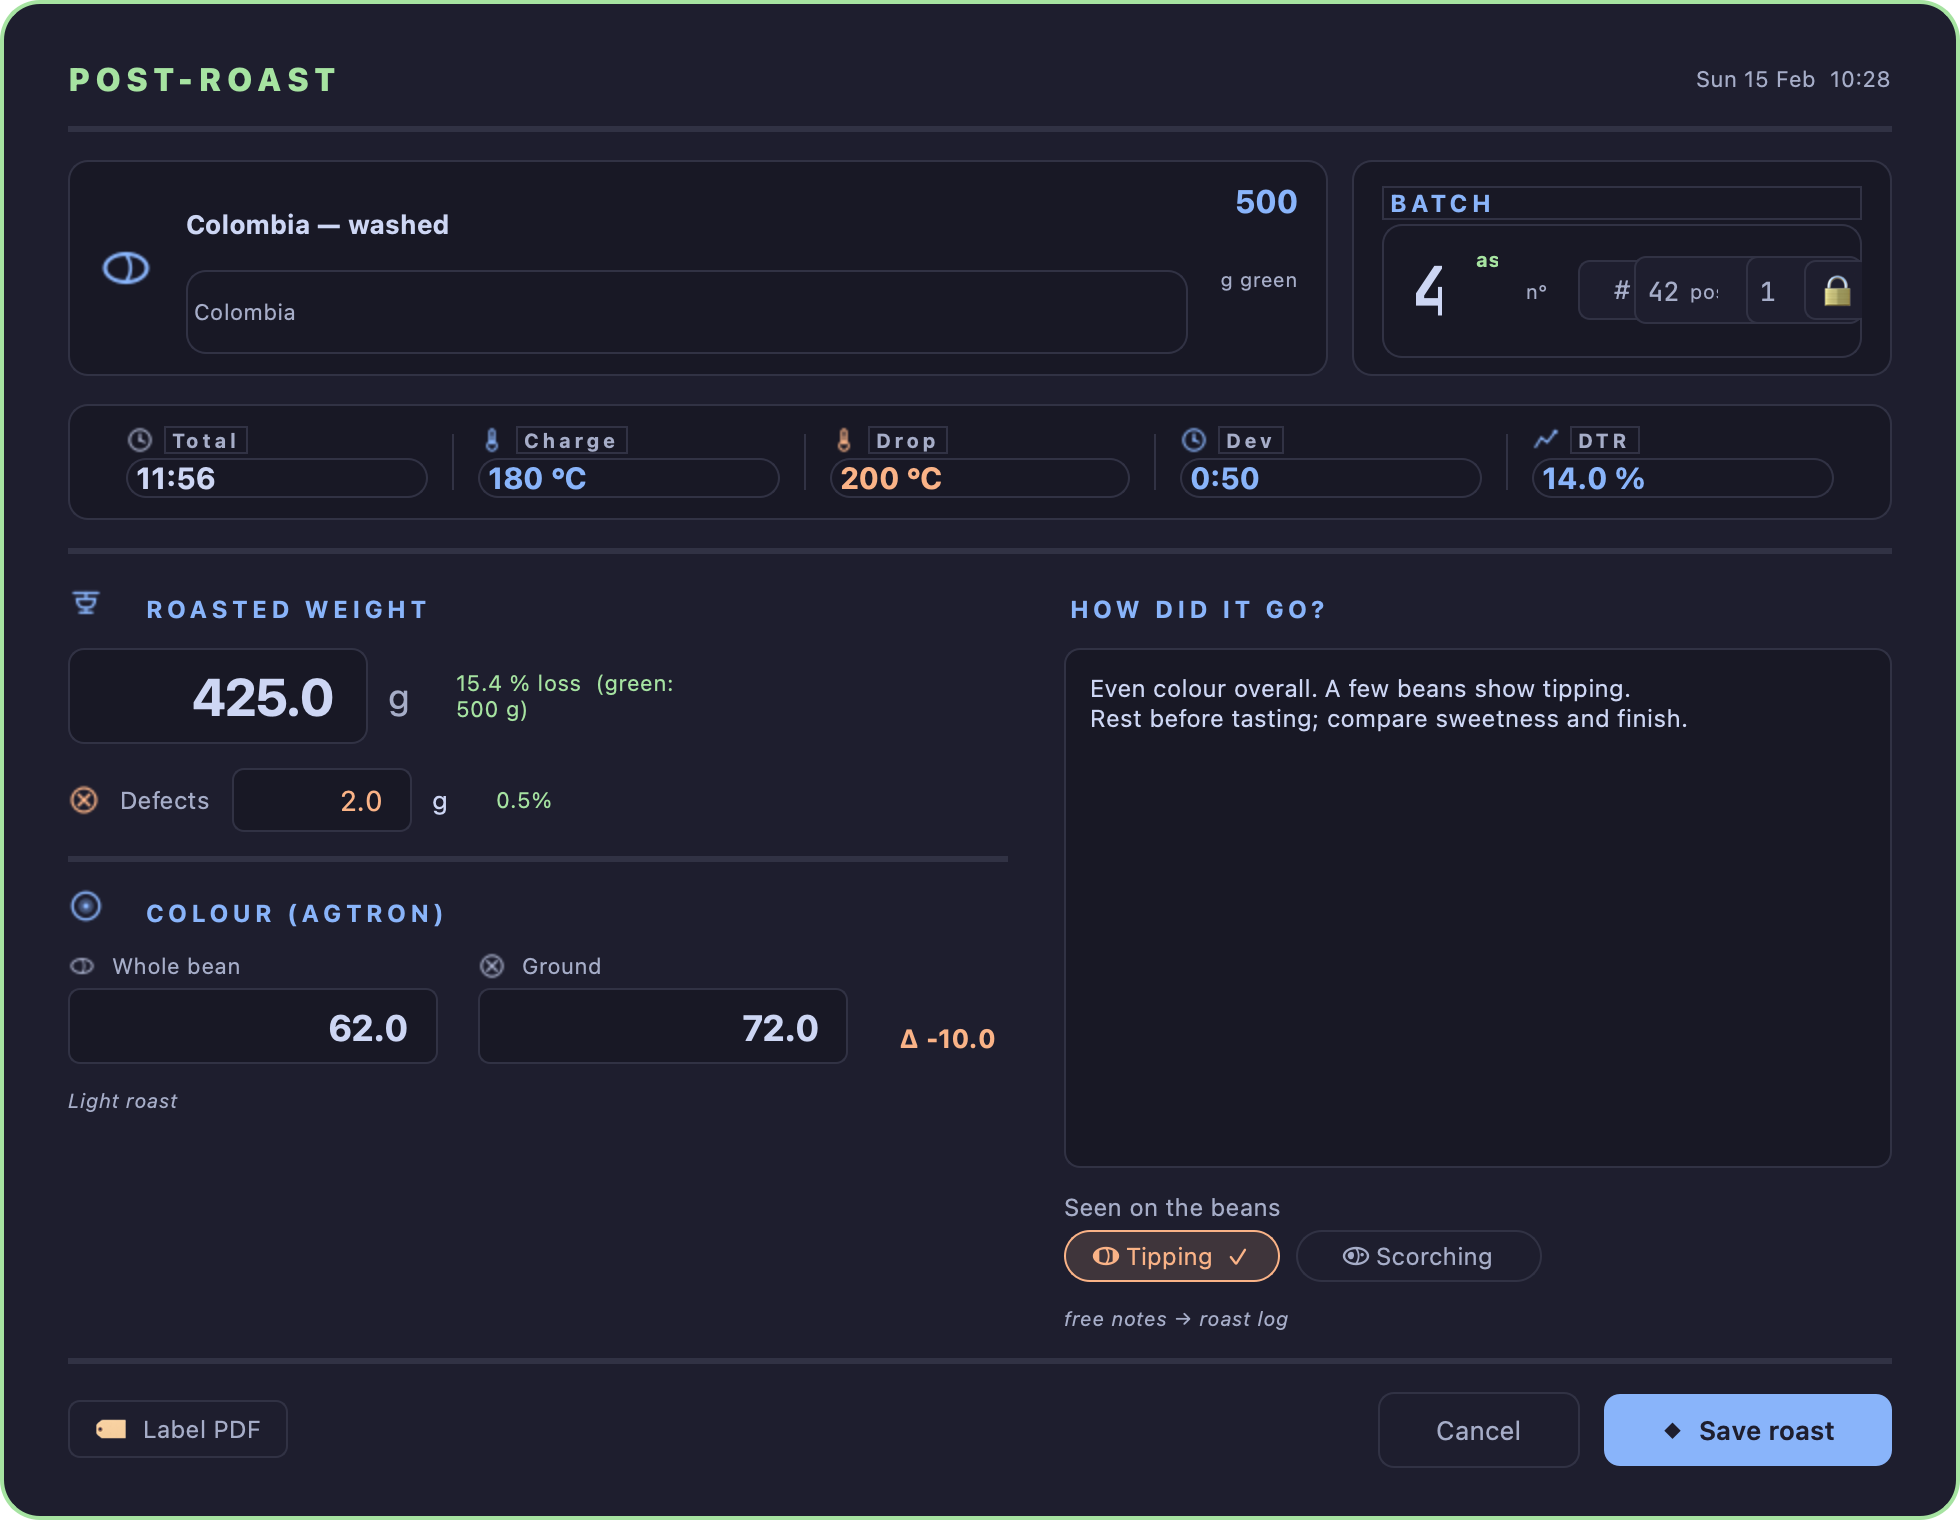Viewport: 1960px width, 1520px height.
Task: Click the padlock icon in the Batch panel
Action: coord(1837,291)
